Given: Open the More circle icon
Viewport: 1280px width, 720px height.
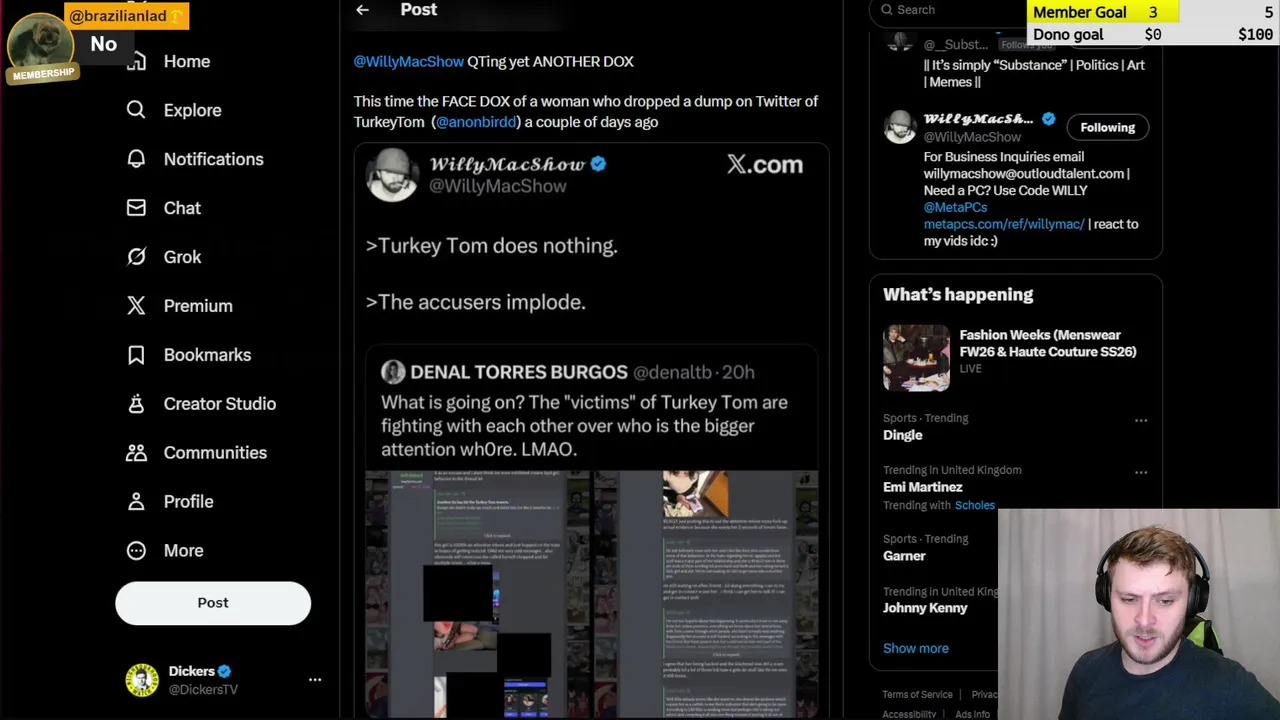Looking at the screenshot, I should pos(136,551).
